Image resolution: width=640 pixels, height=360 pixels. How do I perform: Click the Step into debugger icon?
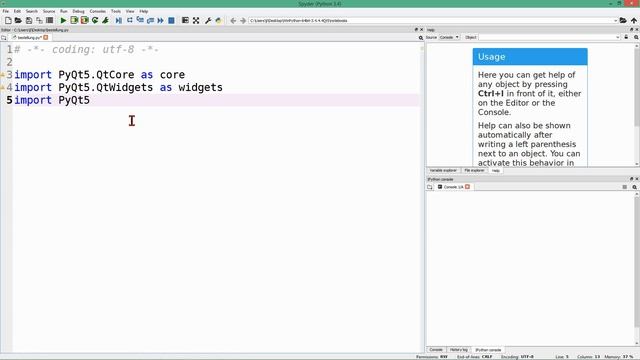[140, 20]
